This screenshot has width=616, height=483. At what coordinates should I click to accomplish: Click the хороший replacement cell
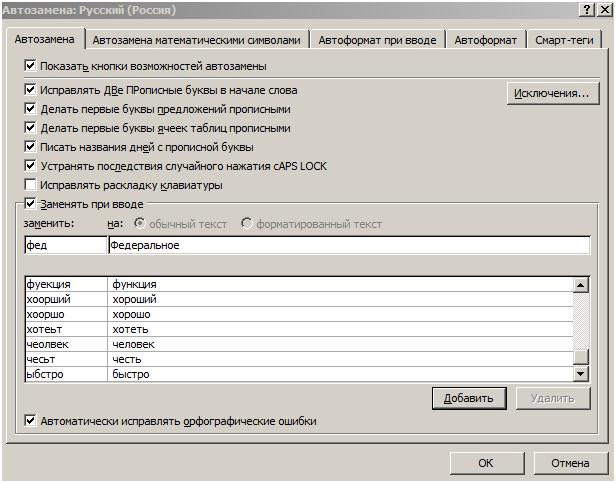(340, 299)
